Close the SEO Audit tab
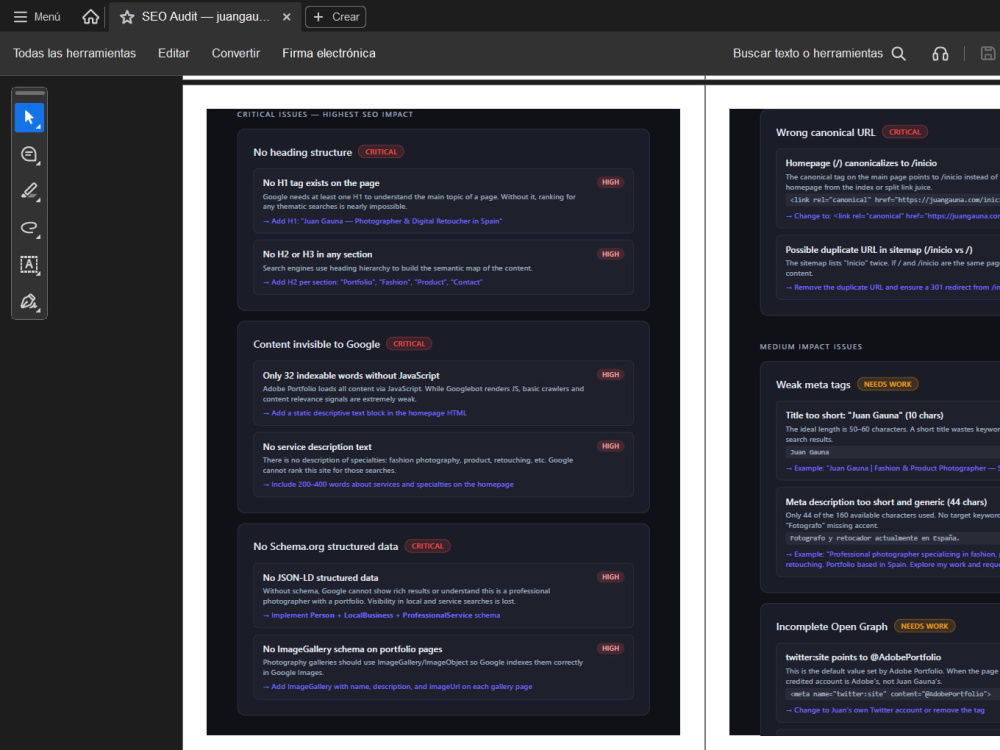This screenshot has height=750, width=1000. point(287,17)
